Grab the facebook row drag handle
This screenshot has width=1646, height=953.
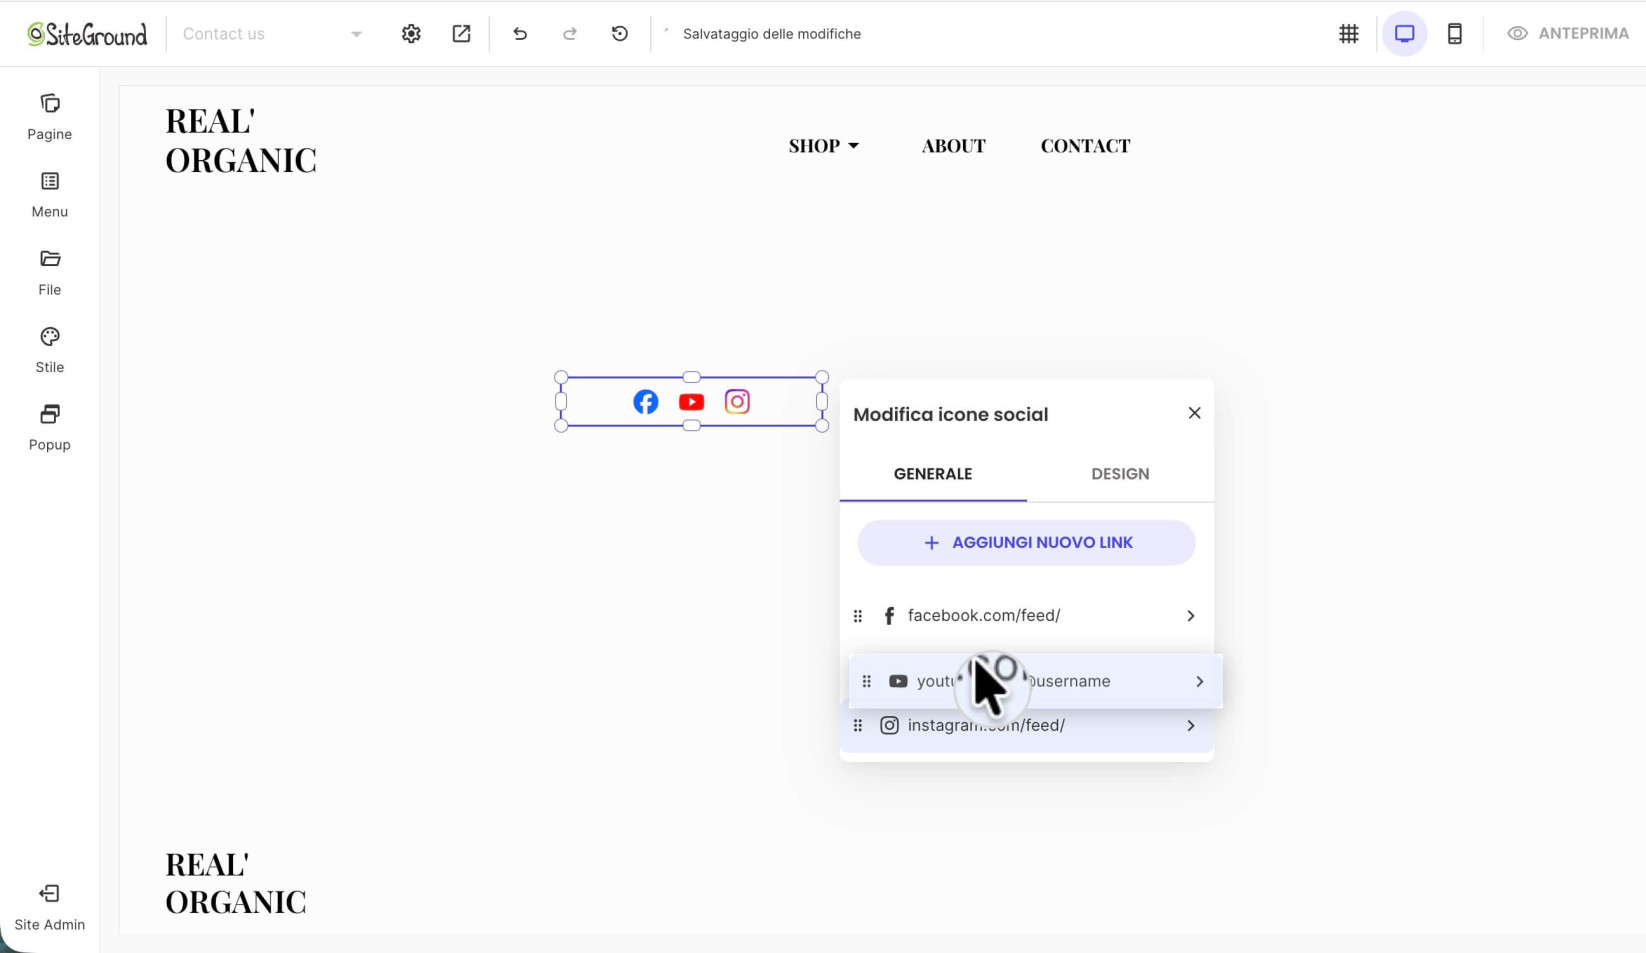click(858, 616)
